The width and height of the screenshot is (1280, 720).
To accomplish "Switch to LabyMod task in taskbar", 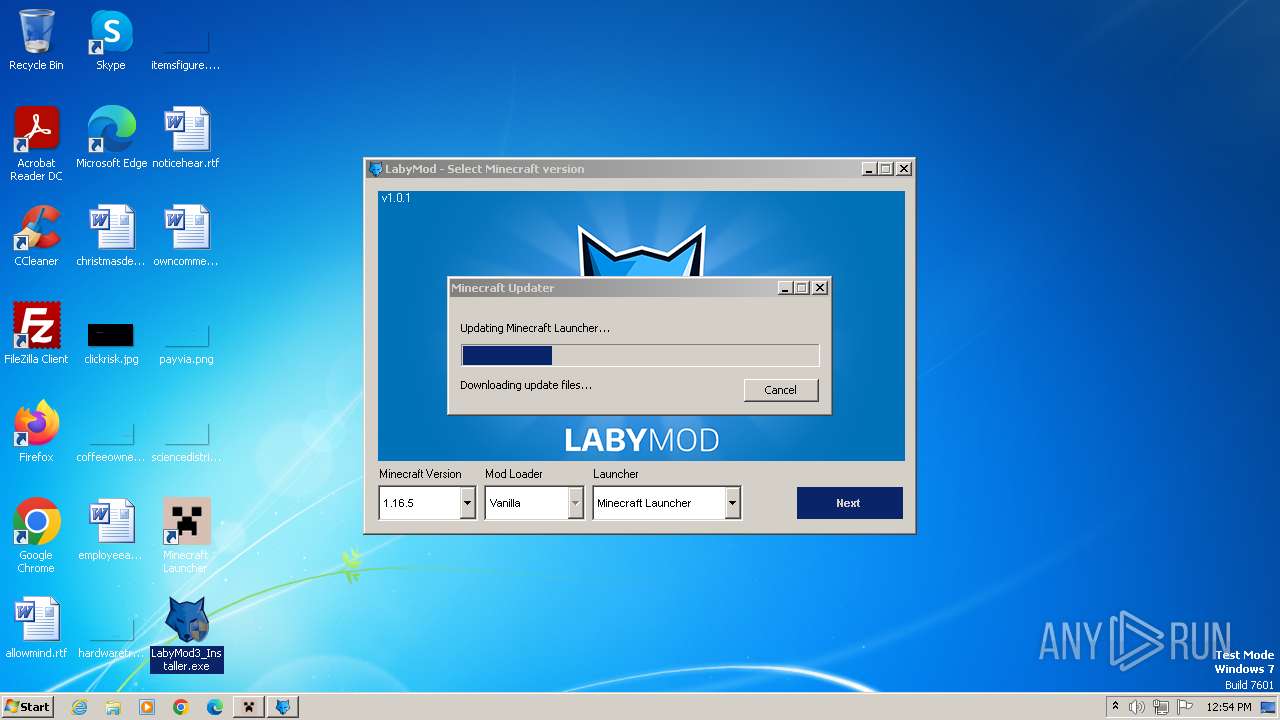I will 284,707.
